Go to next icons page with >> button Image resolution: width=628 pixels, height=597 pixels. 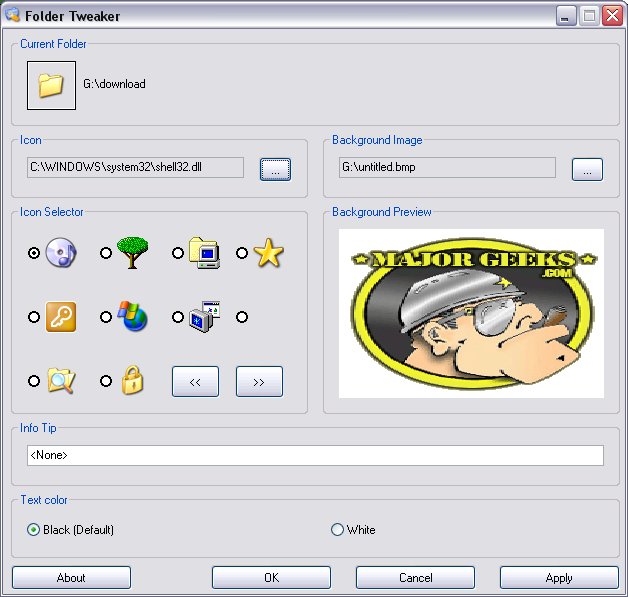click(259, 381)
